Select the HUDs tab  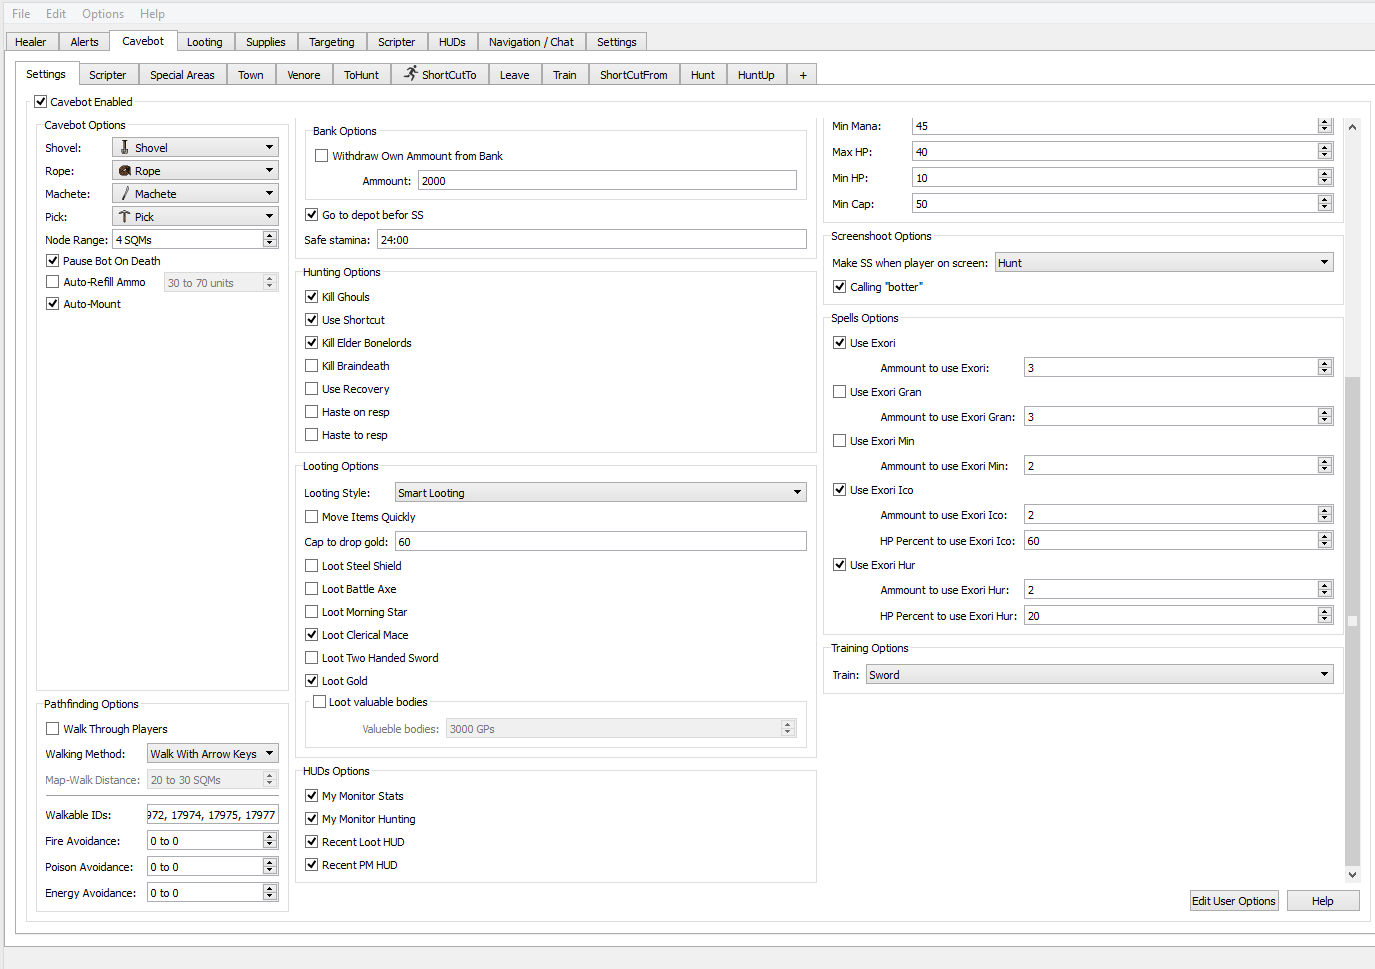(452, 42)
